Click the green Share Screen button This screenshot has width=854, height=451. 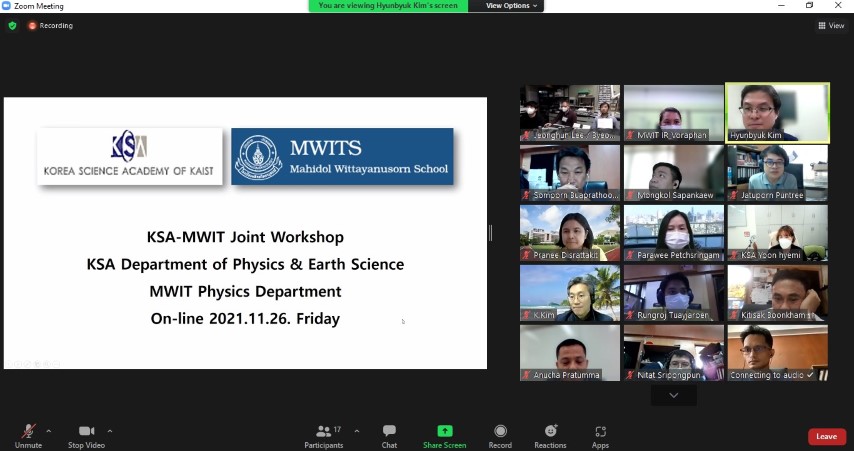click(444, 437)
